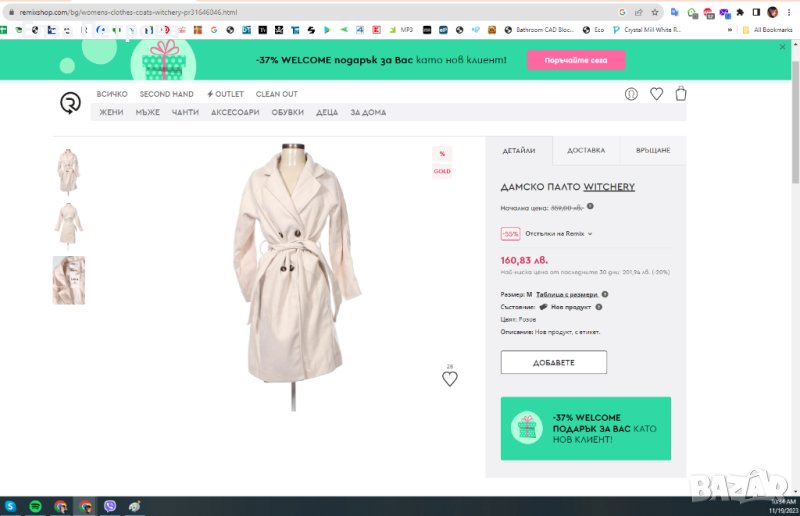The image size is (800, 516).
Task: Open Chrome extensions puzzle icon
Action: (739, 12)
